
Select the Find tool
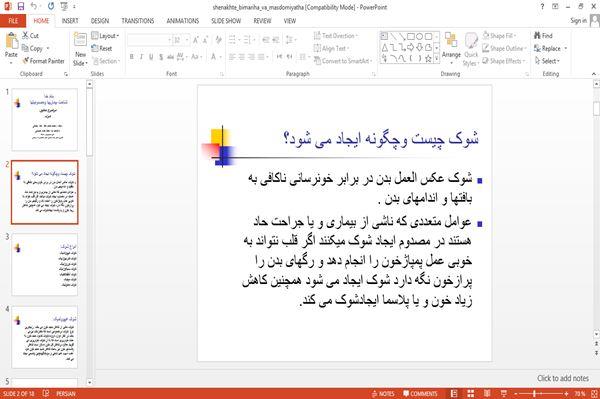coord(543,36)
